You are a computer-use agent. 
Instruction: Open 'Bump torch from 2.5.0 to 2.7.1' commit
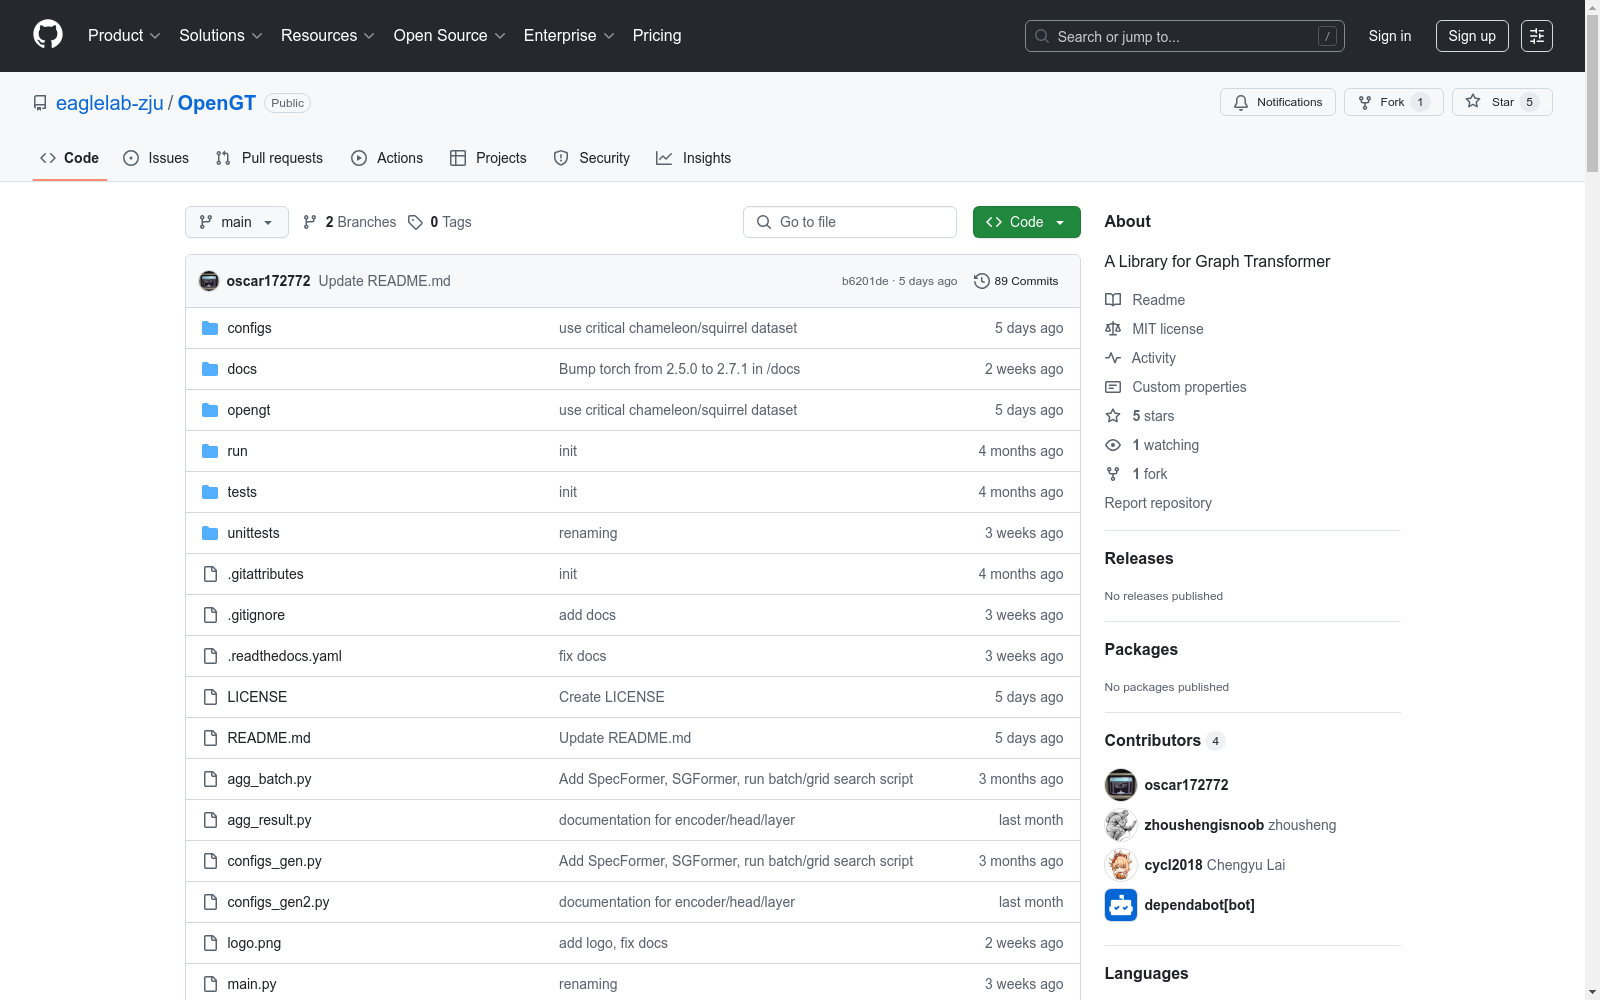coord(679,369)
